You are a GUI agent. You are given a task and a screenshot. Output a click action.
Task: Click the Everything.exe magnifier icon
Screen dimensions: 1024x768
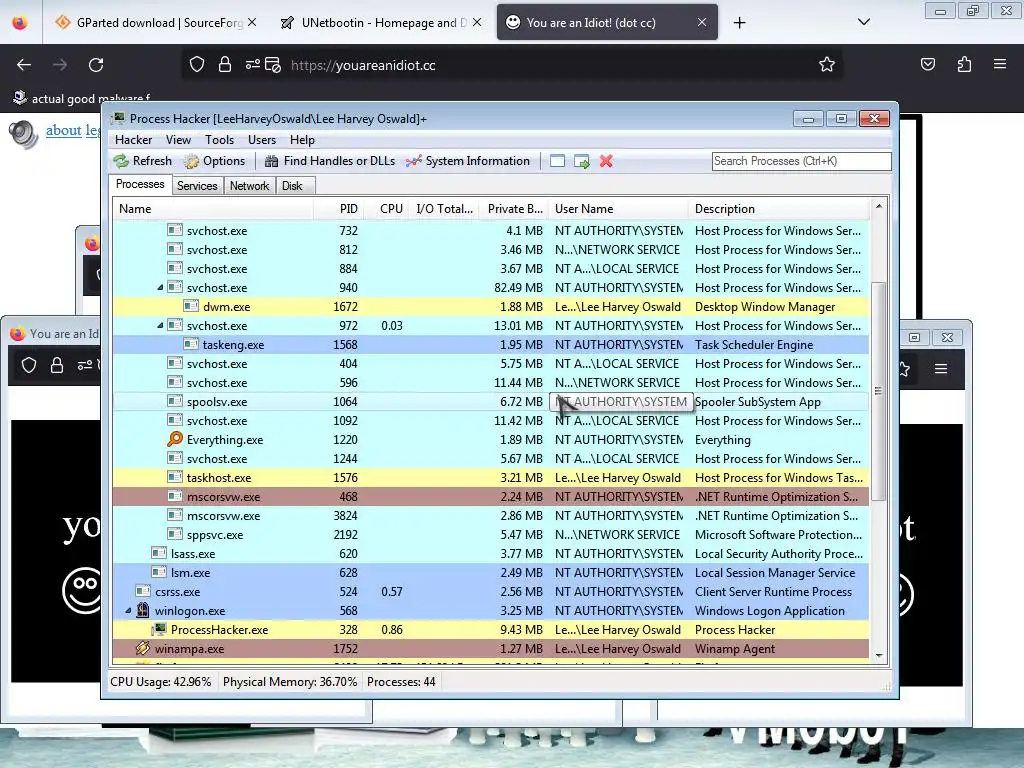(x=174, y=440)
